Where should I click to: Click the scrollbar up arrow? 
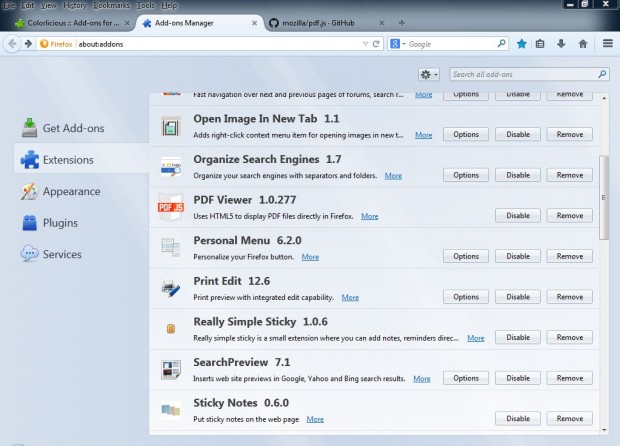[604, 98]
